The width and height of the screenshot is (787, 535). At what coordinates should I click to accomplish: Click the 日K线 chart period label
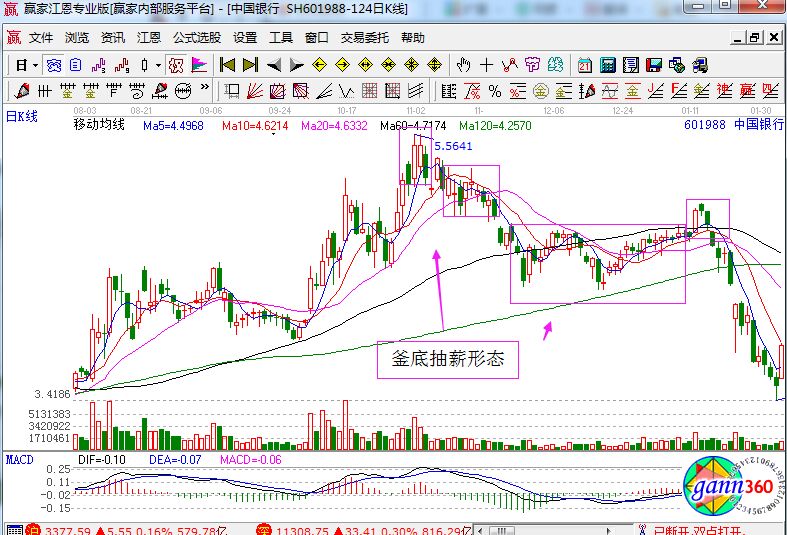tap(22, 116)
